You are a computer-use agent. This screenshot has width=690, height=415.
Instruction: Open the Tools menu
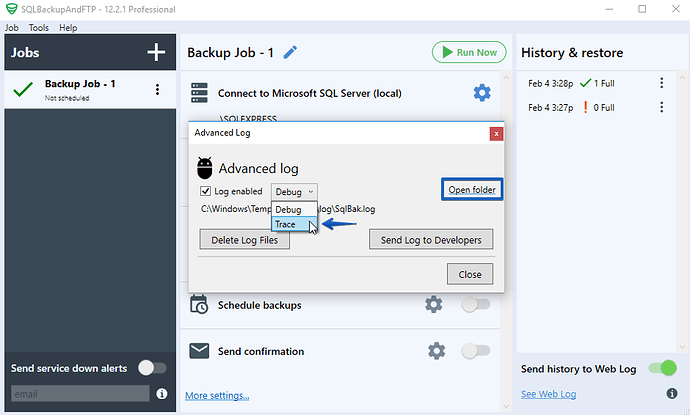pyautogui.click(x=39, y=27)
